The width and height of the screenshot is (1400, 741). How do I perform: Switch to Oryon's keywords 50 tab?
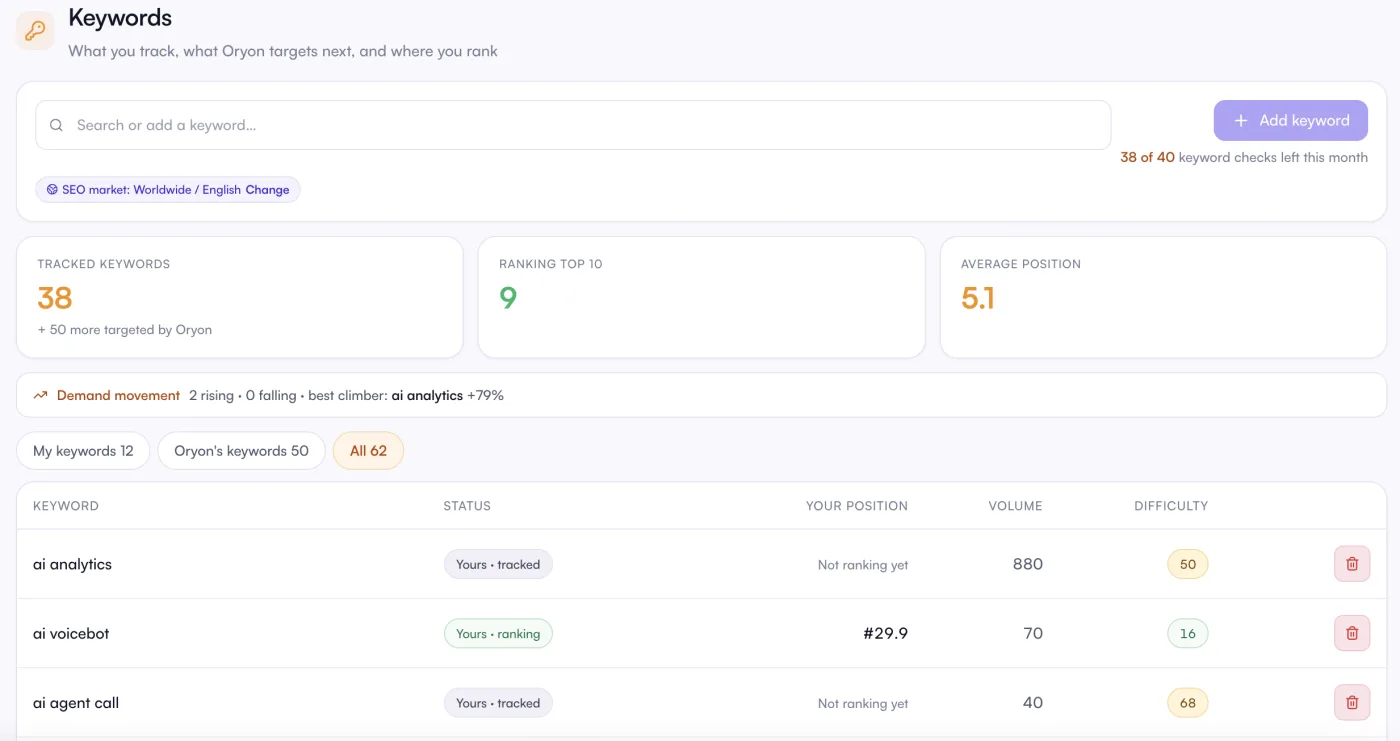[241, 451]
